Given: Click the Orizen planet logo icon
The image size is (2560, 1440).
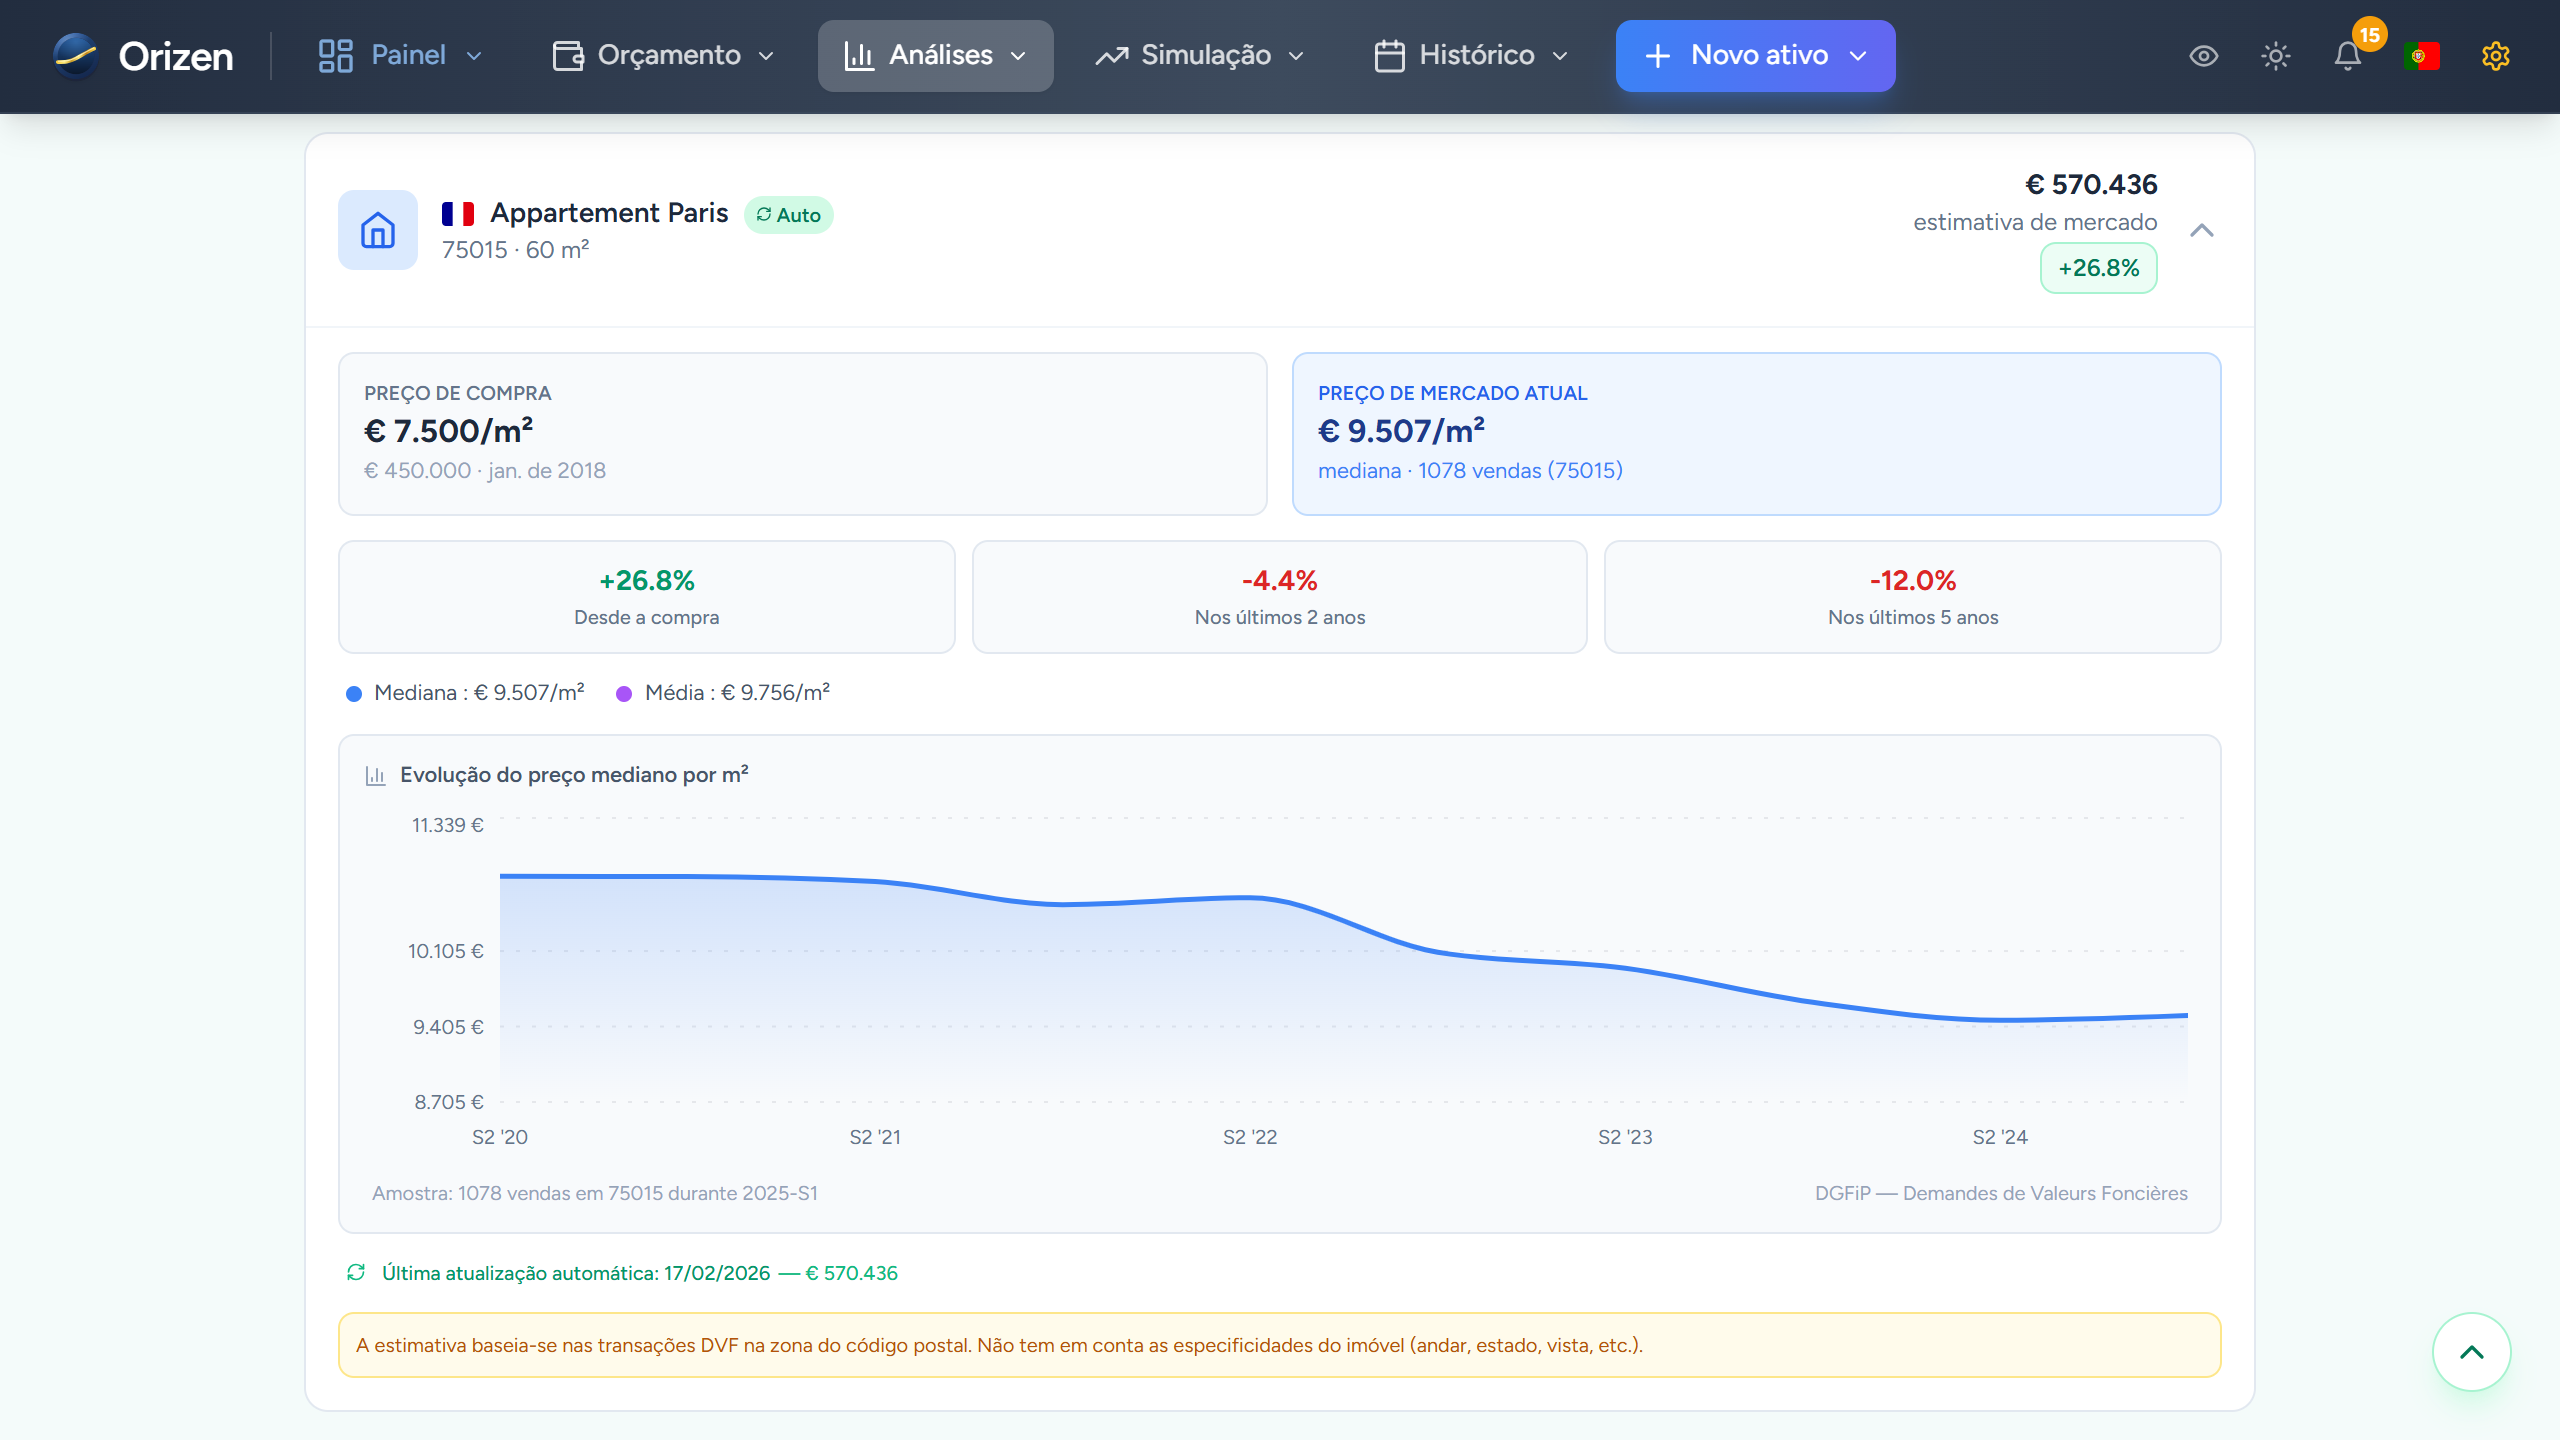Looking at the screenshot, I should coord(76,56).
